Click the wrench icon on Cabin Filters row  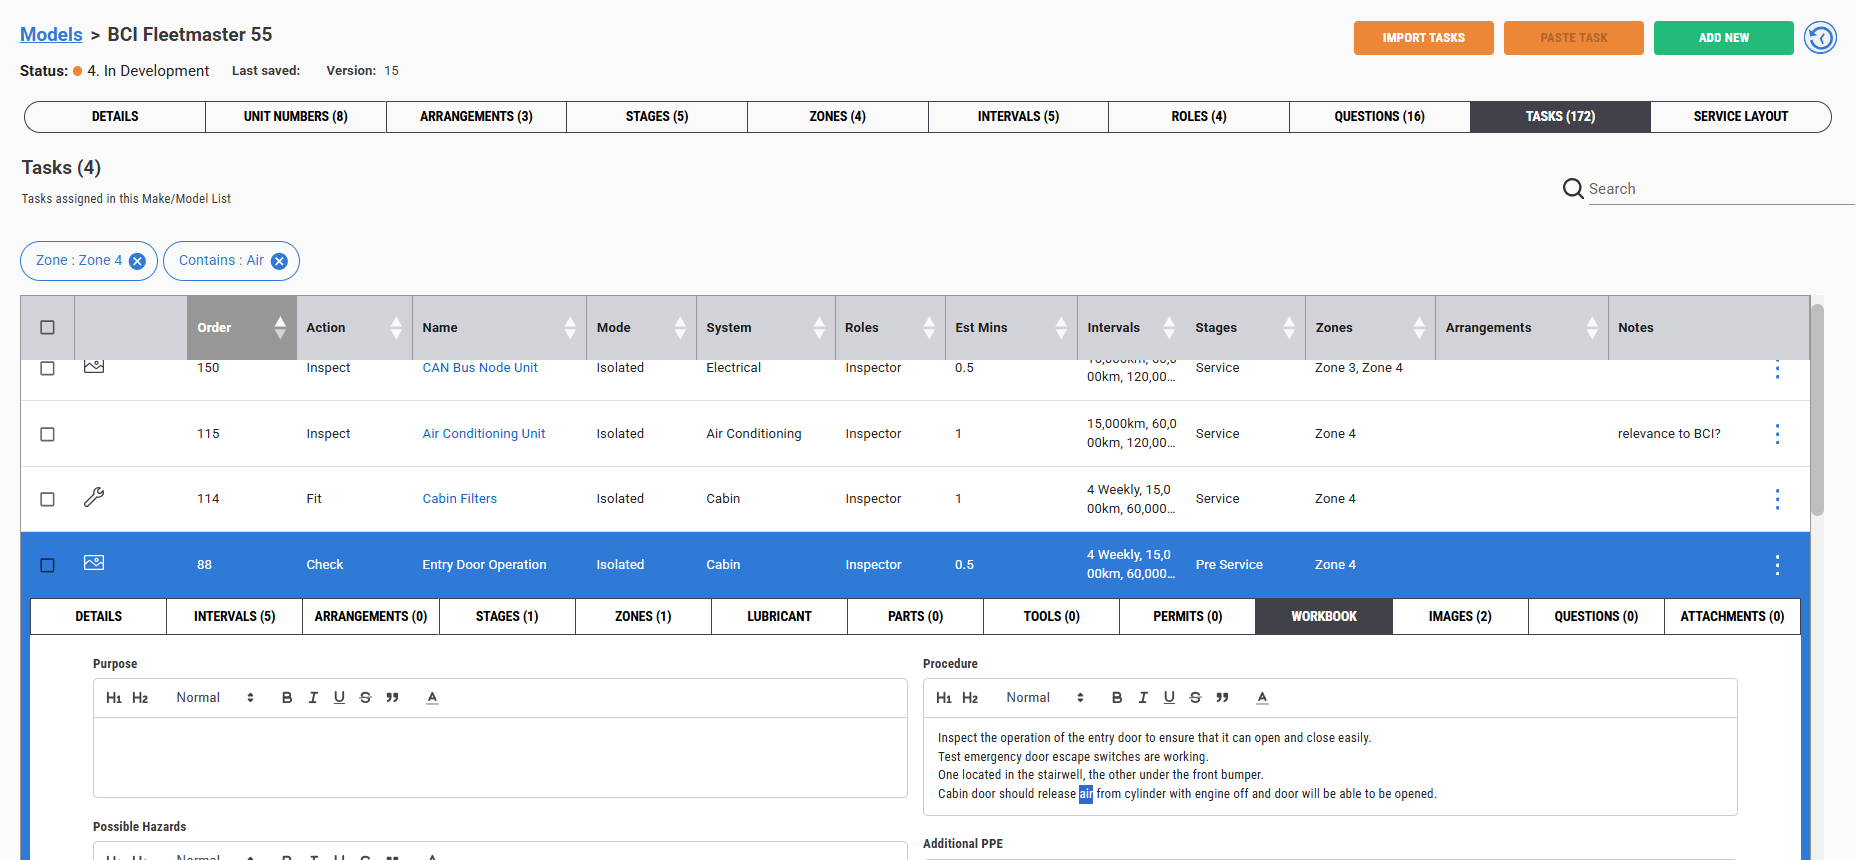click(94, 497)
